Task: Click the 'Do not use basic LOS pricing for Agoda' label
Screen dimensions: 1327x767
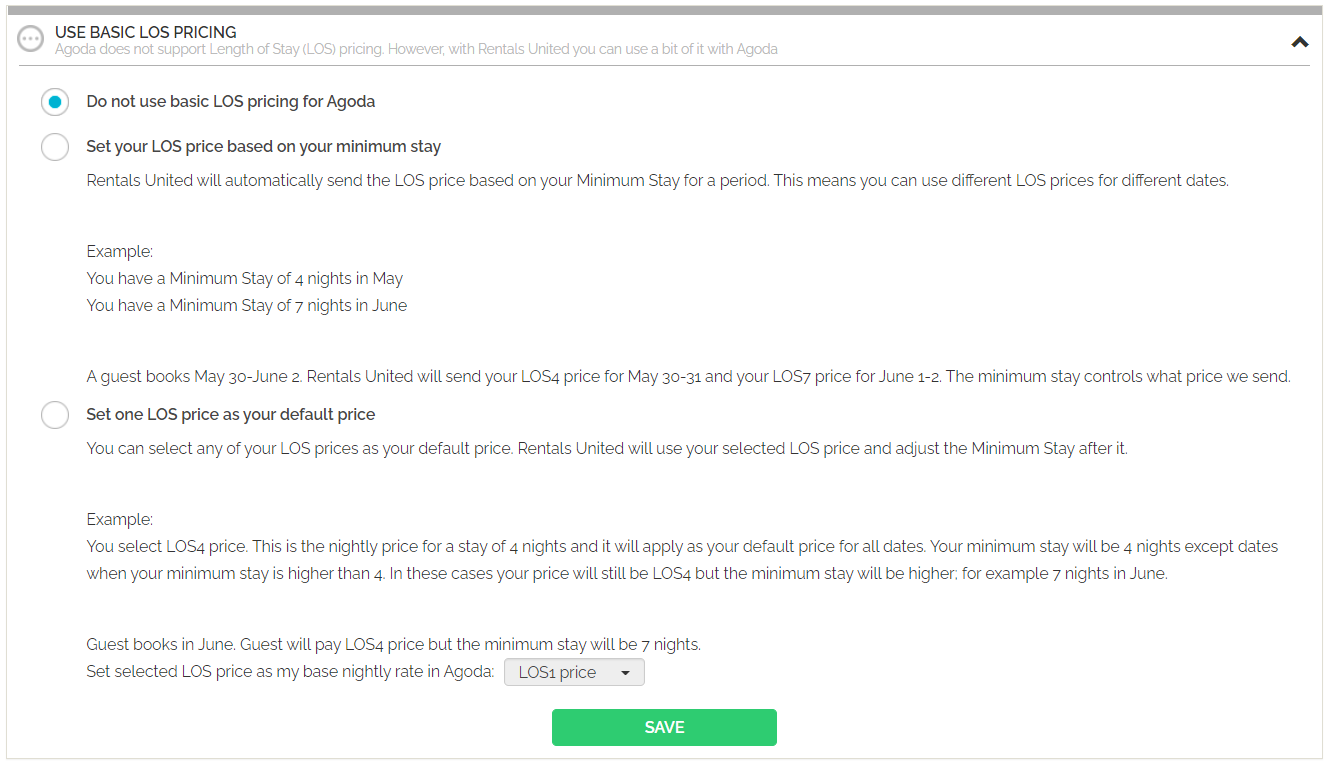Action: (x=231, y=101)
